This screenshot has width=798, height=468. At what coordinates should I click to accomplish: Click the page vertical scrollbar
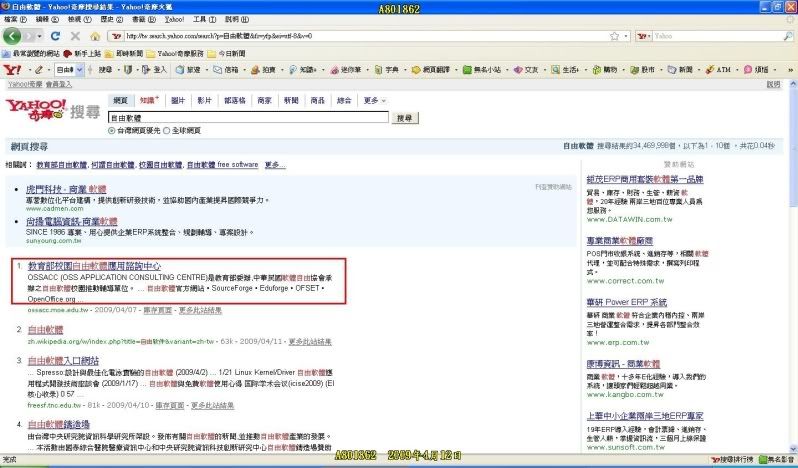pyautogui.click(x=793, y=266)
